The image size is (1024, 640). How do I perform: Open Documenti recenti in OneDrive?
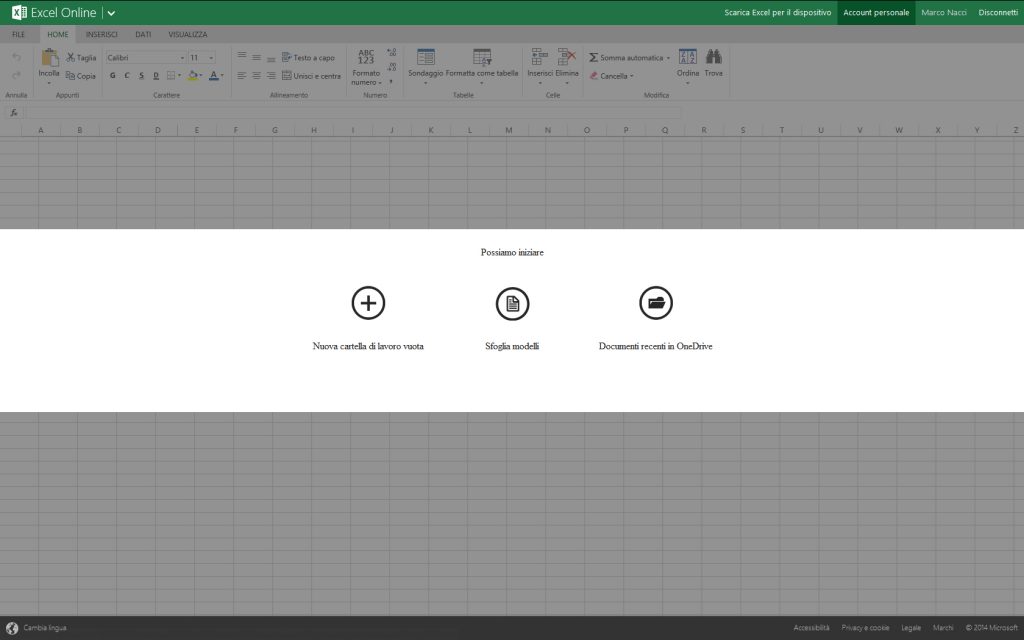pos(656,302)
